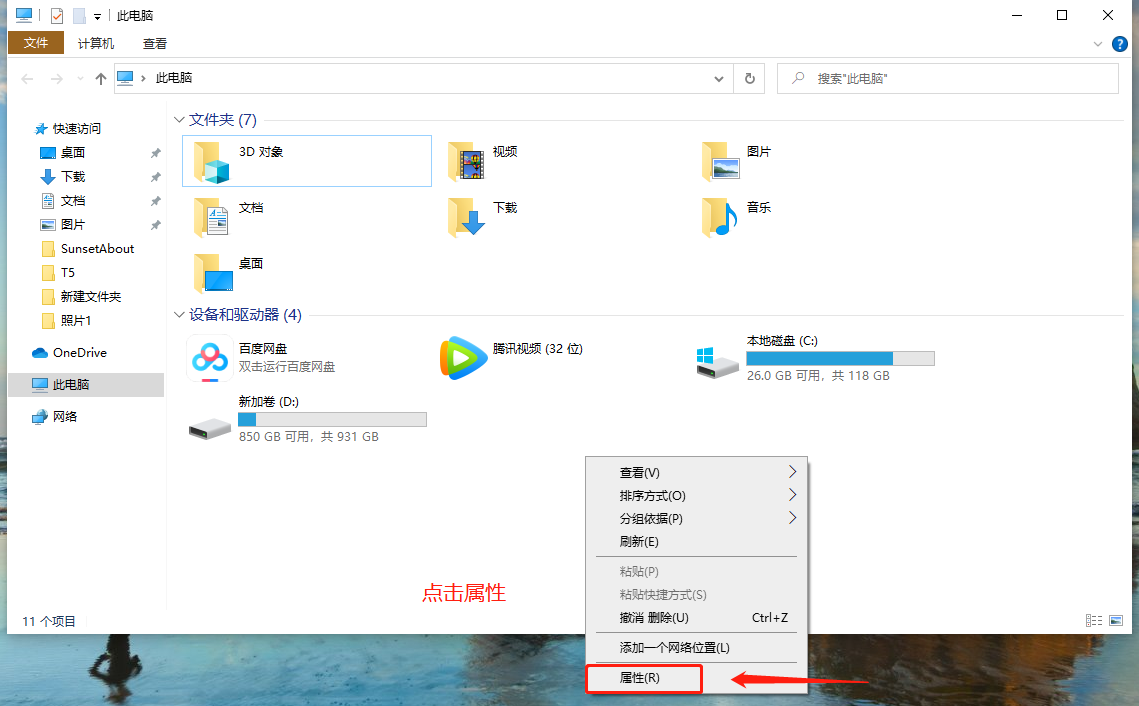Open the 计算机 ribbon tab
Image resolution: width=1139 pixels, height=706 pixels.
[x=96, y=44]
